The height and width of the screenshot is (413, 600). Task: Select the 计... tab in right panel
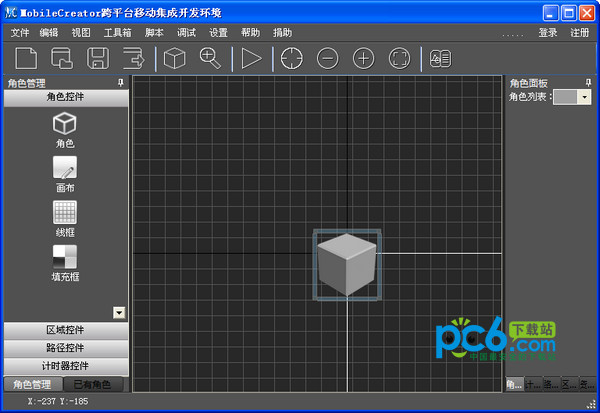pos(533,384)
